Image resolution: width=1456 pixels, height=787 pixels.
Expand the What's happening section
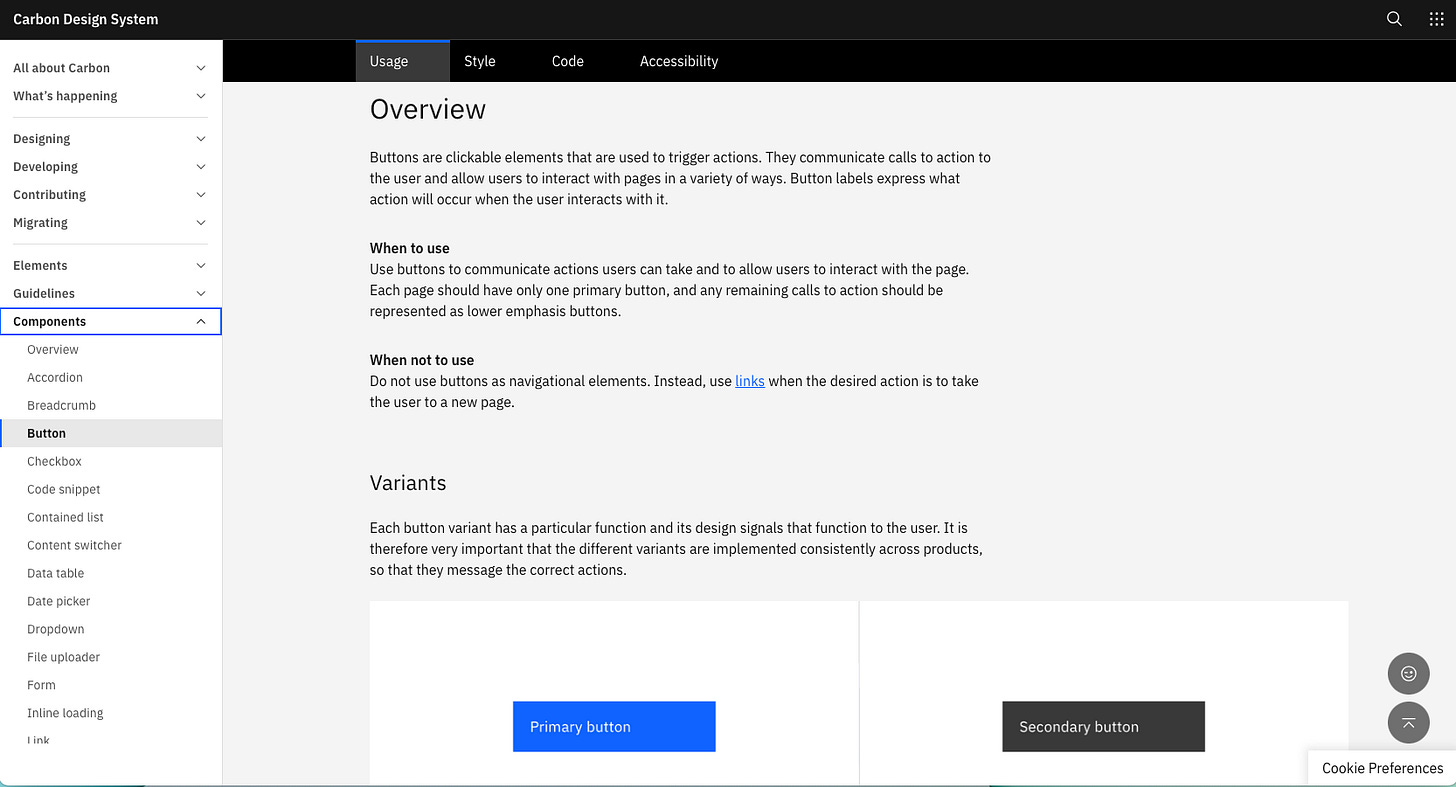click(110, 96)
